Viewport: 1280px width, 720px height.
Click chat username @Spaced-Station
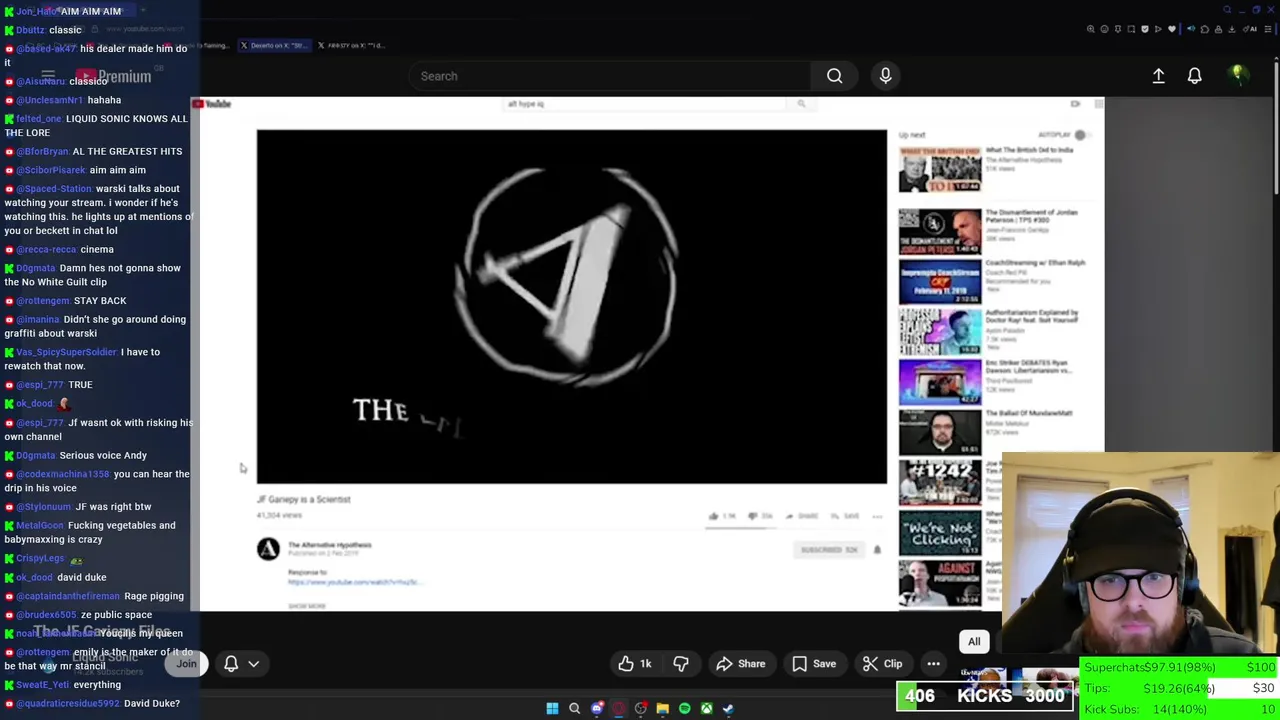pyautogui.click(x=54, y=188)
